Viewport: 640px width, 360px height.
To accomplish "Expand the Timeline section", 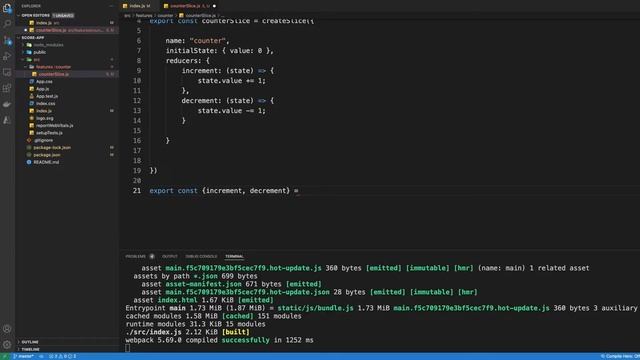I will pos(30,349).
